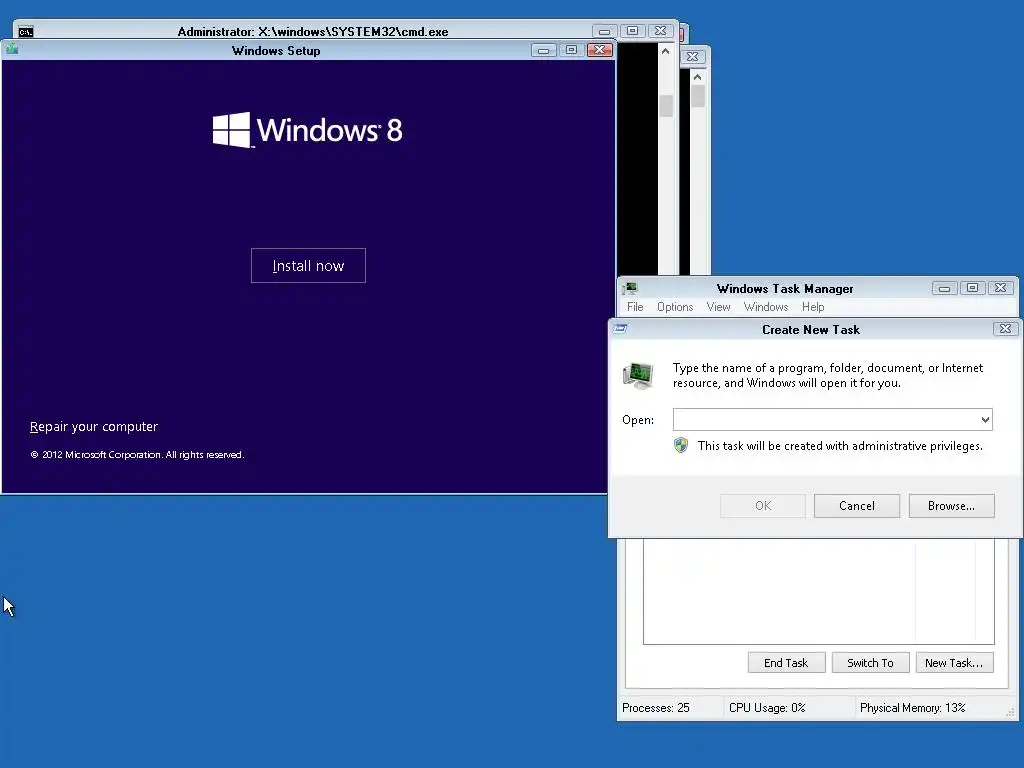Click the OK button in Create New Task
The image size is (1024, 768).
tap(763, 505)
